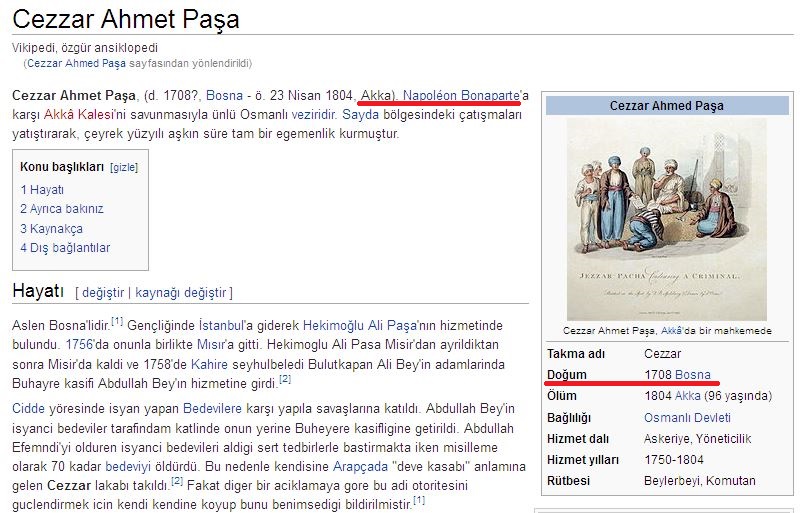Open the Kahire link
The image size is (809, 513).
click(209, 364)
